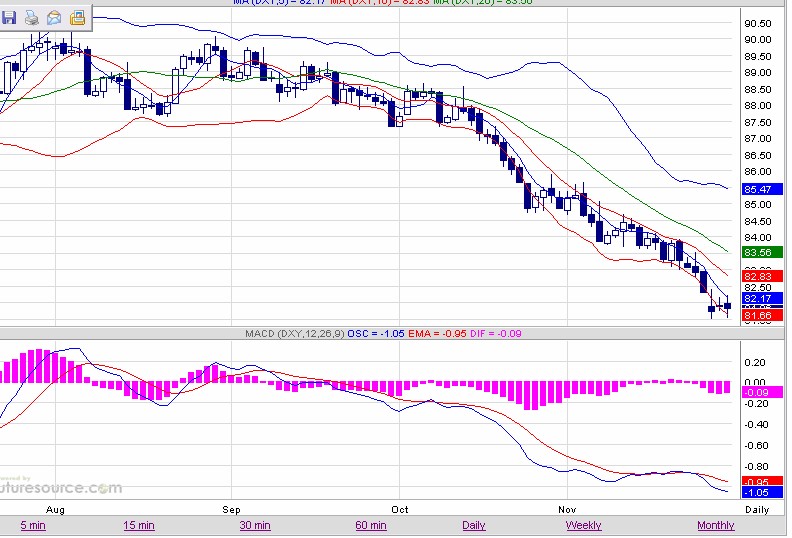Select the 60 min timeframe link
Viewport: 792px width, 538px height.
[x=371, y=525]
